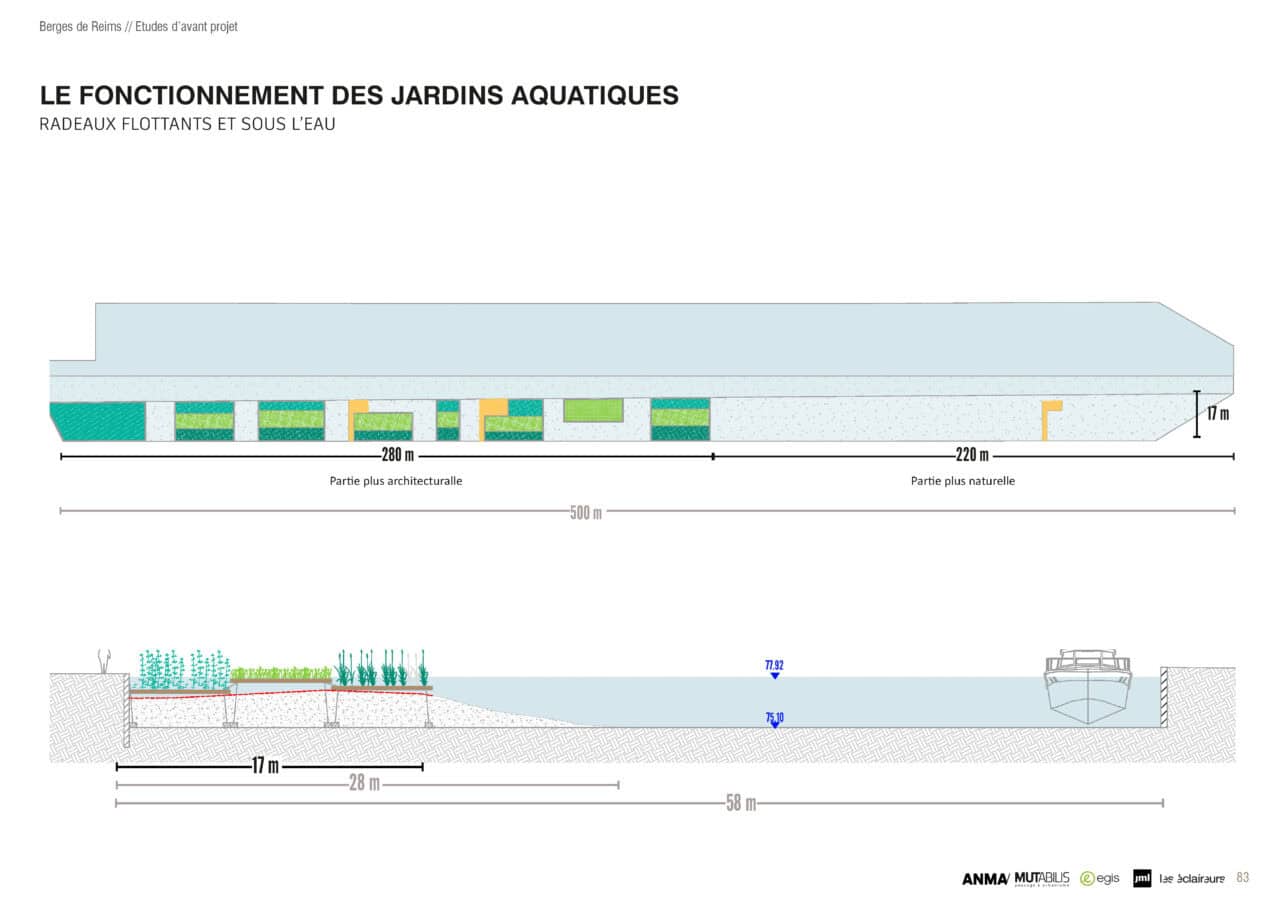This screenshot has width=1273, height=900.
Task: Click page number "83"
Action: (x=1243, y=878)
